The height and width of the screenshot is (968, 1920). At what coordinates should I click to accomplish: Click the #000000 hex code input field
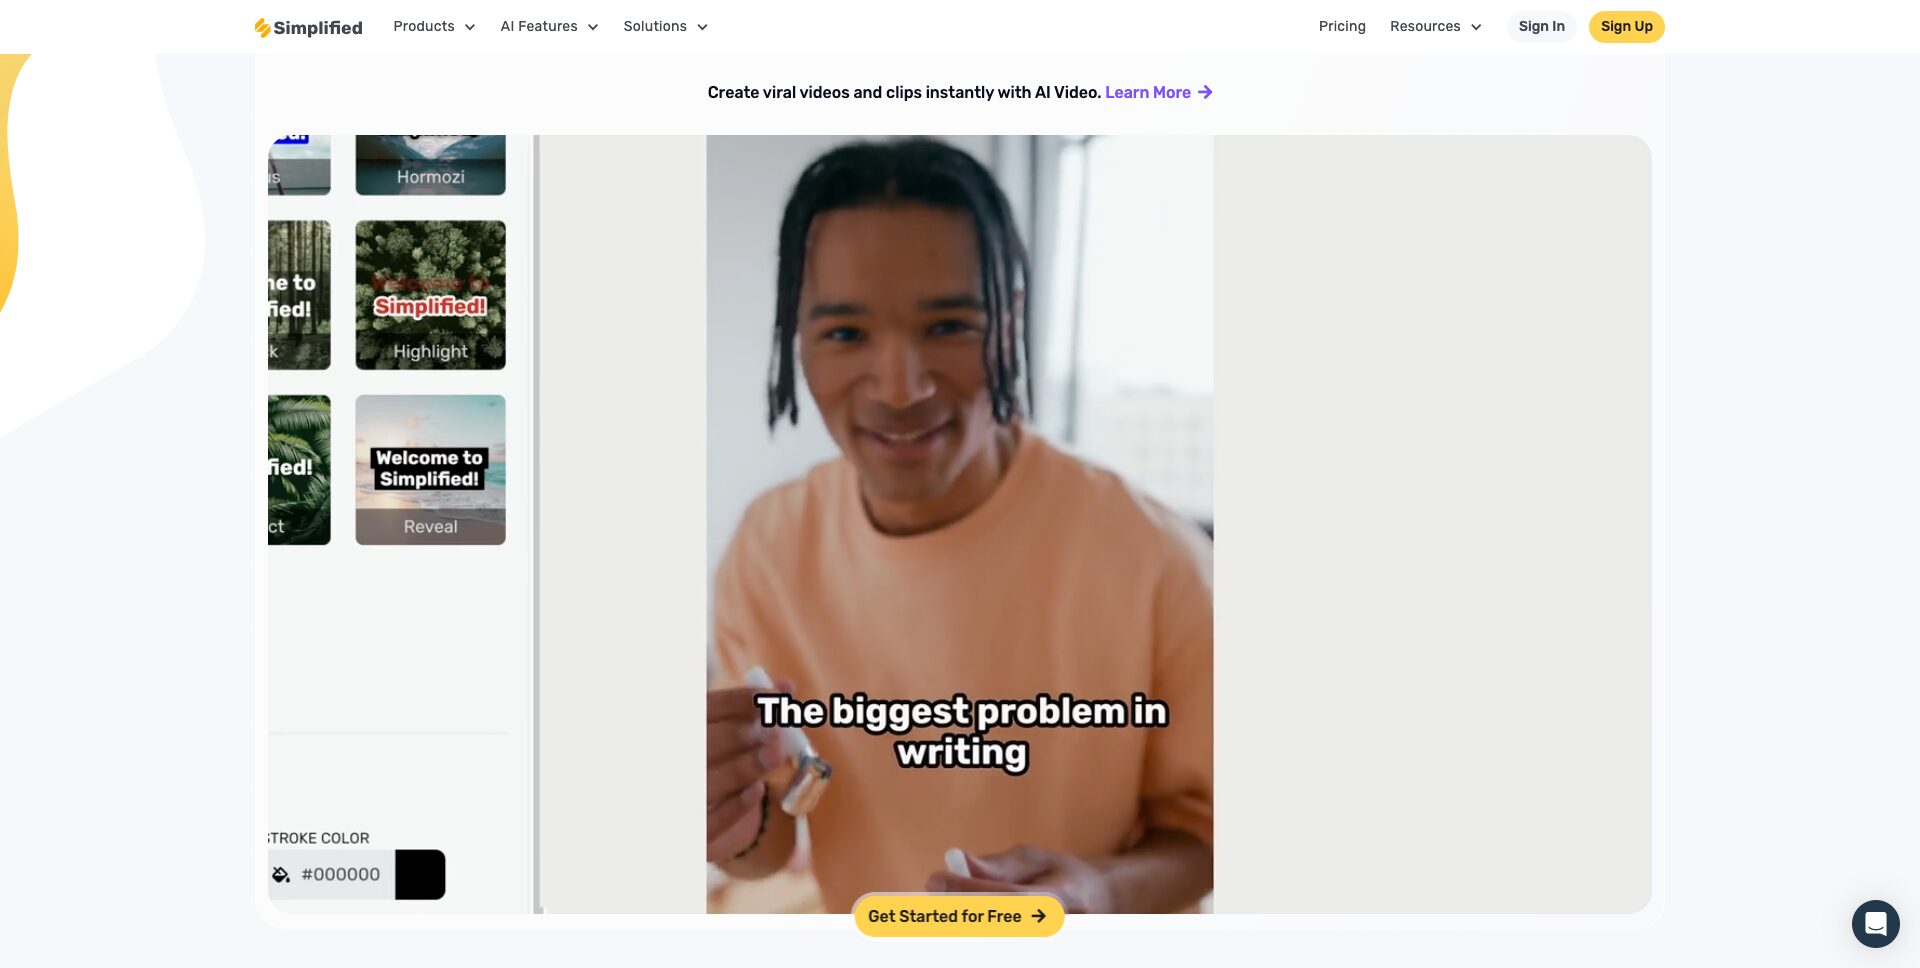click(341, 873)
